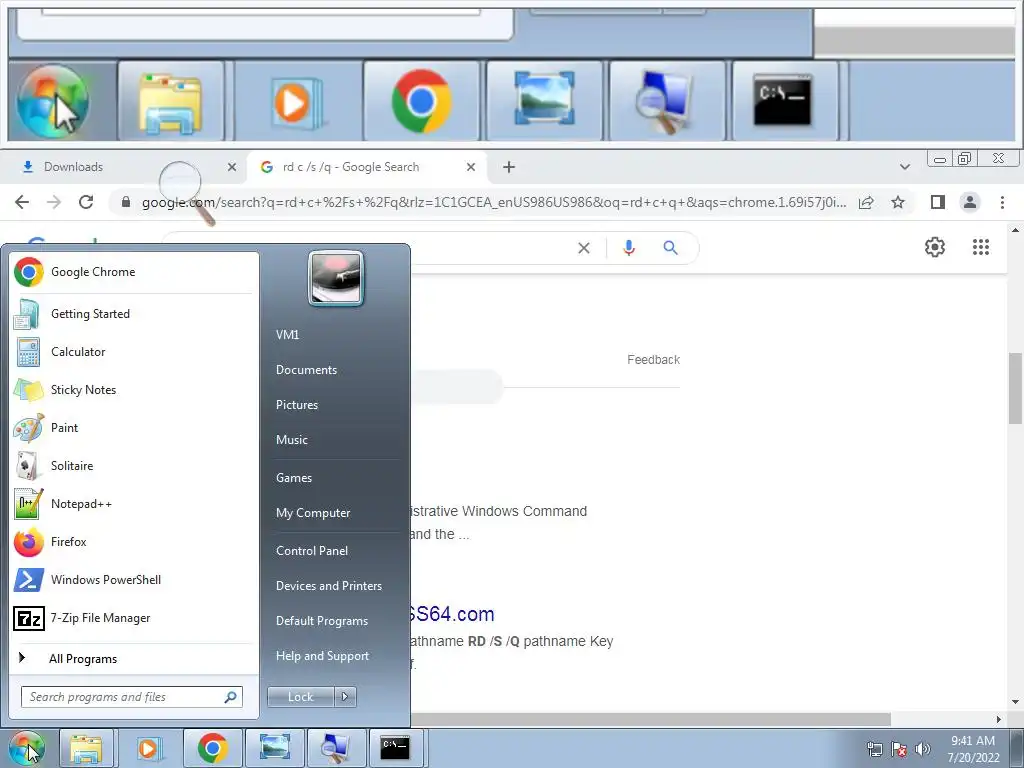Click the Feedback link
The height and width of the screenshot is (768, 1024).
653,360
